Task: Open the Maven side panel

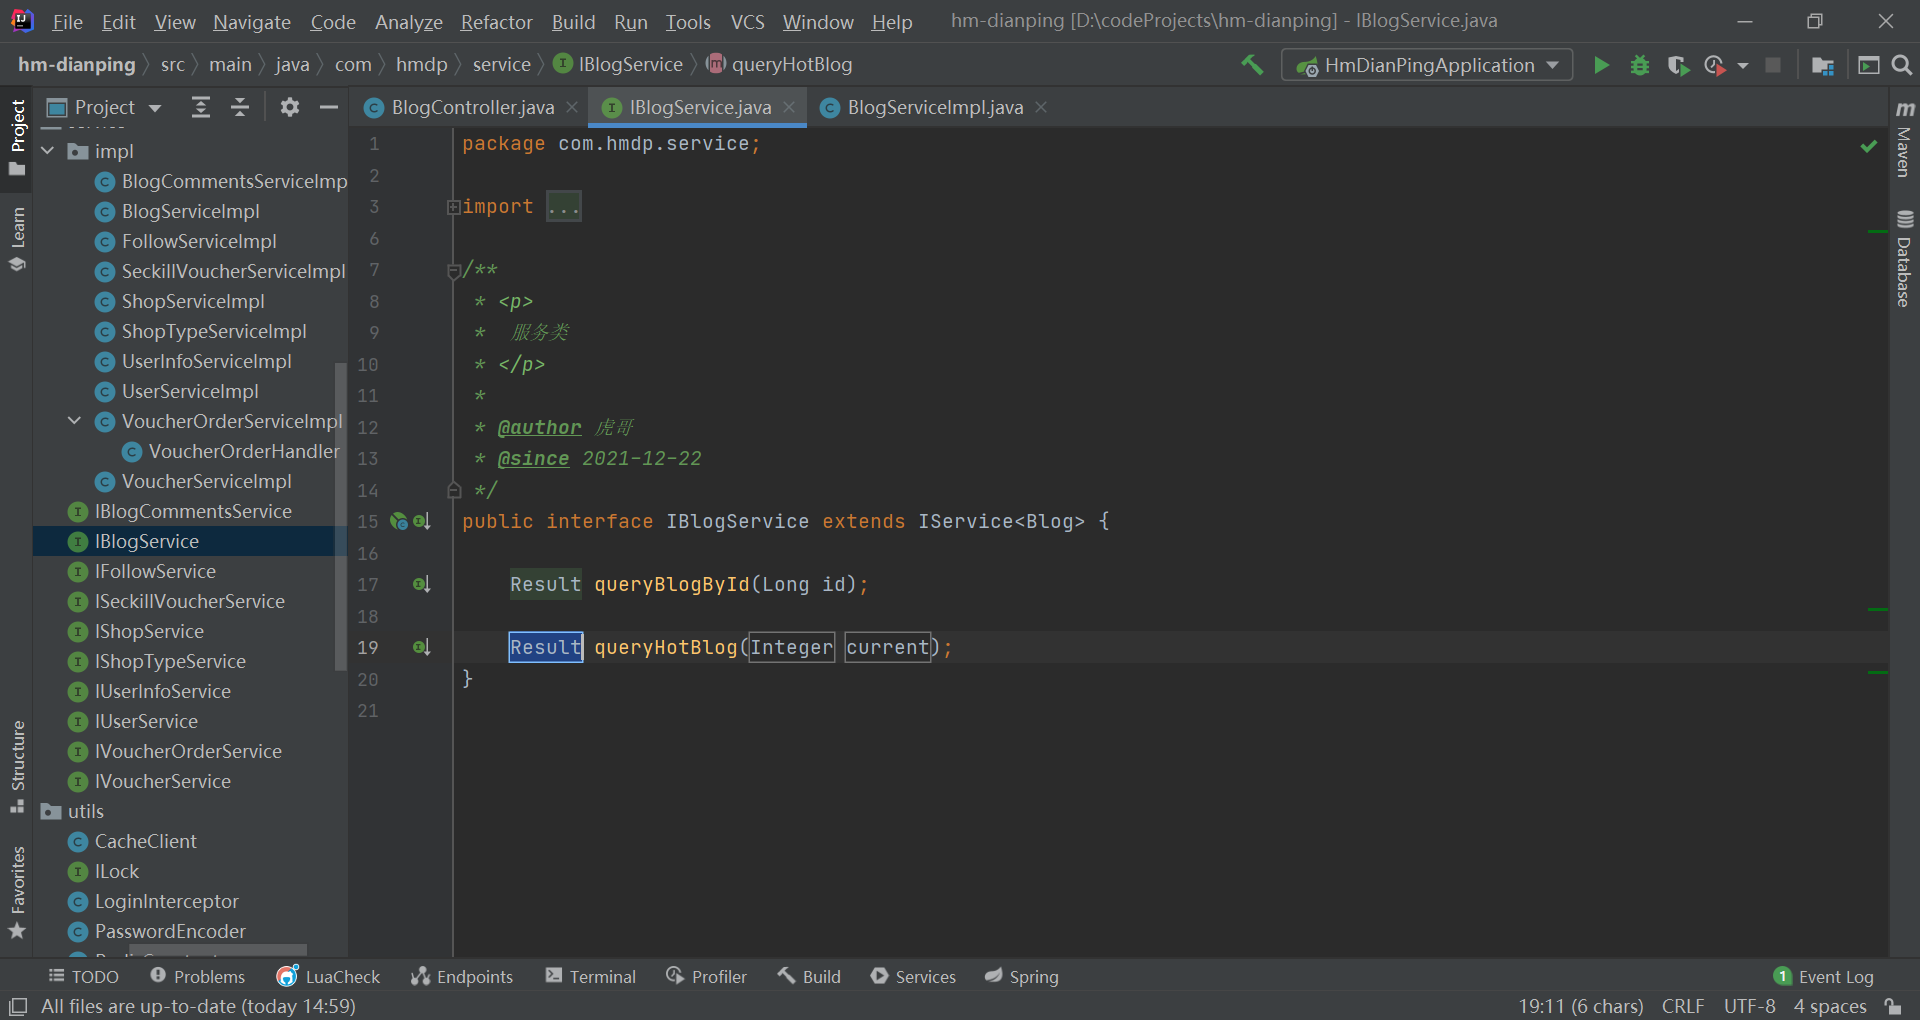Action: pos(1904,140)
